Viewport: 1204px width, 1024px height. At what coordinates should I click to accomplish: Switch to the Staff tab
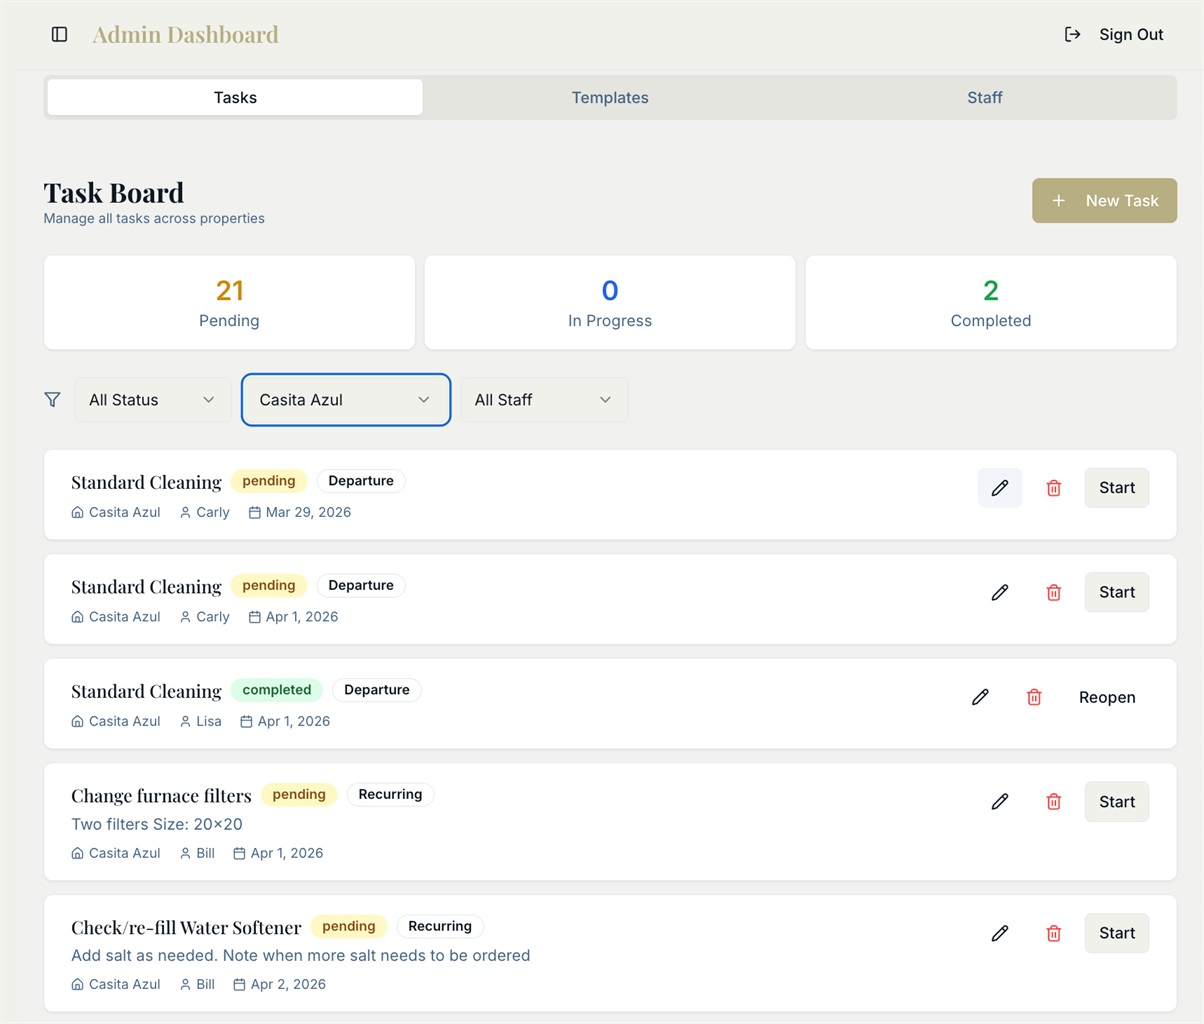[985, 97]
